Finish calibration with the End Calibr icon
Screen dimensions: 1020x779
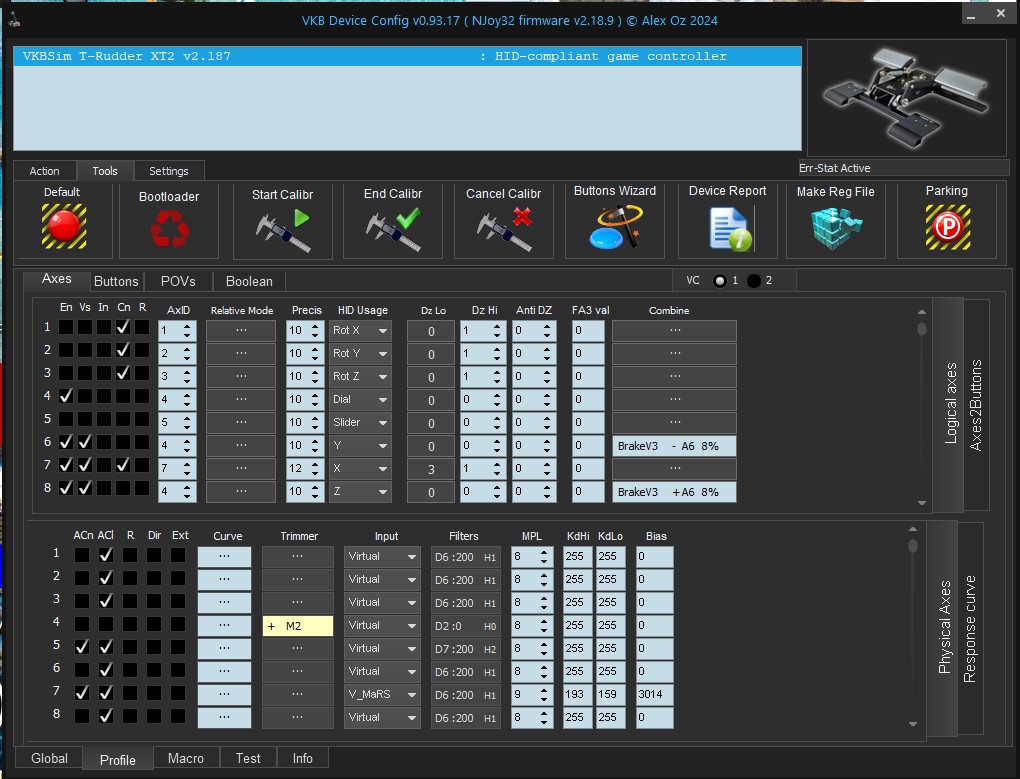[393, 230]
